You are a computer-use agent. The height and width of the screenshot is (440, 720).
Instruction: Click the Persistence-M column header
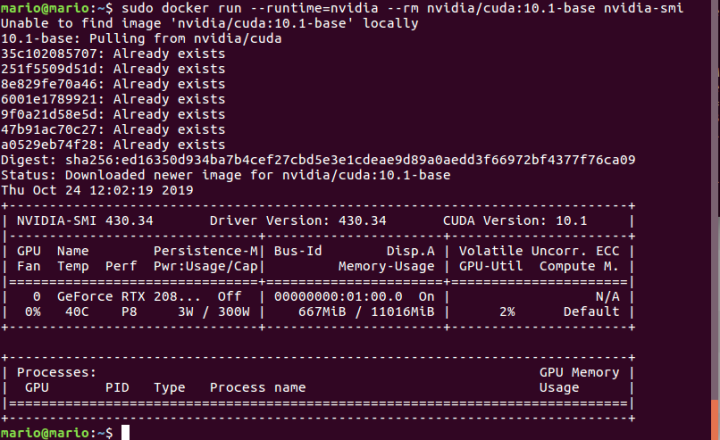click(x=206, y=251)
